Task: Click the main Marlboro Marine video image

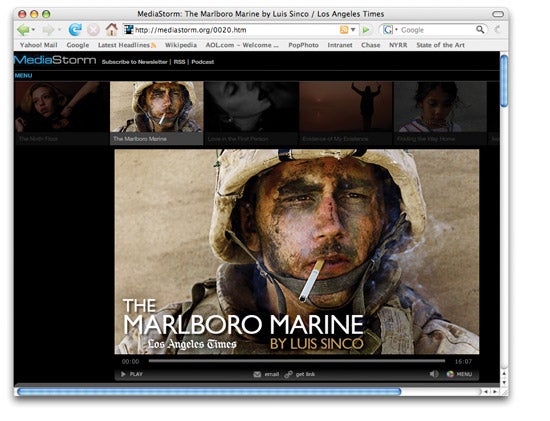Action: (x=297, y=252)
